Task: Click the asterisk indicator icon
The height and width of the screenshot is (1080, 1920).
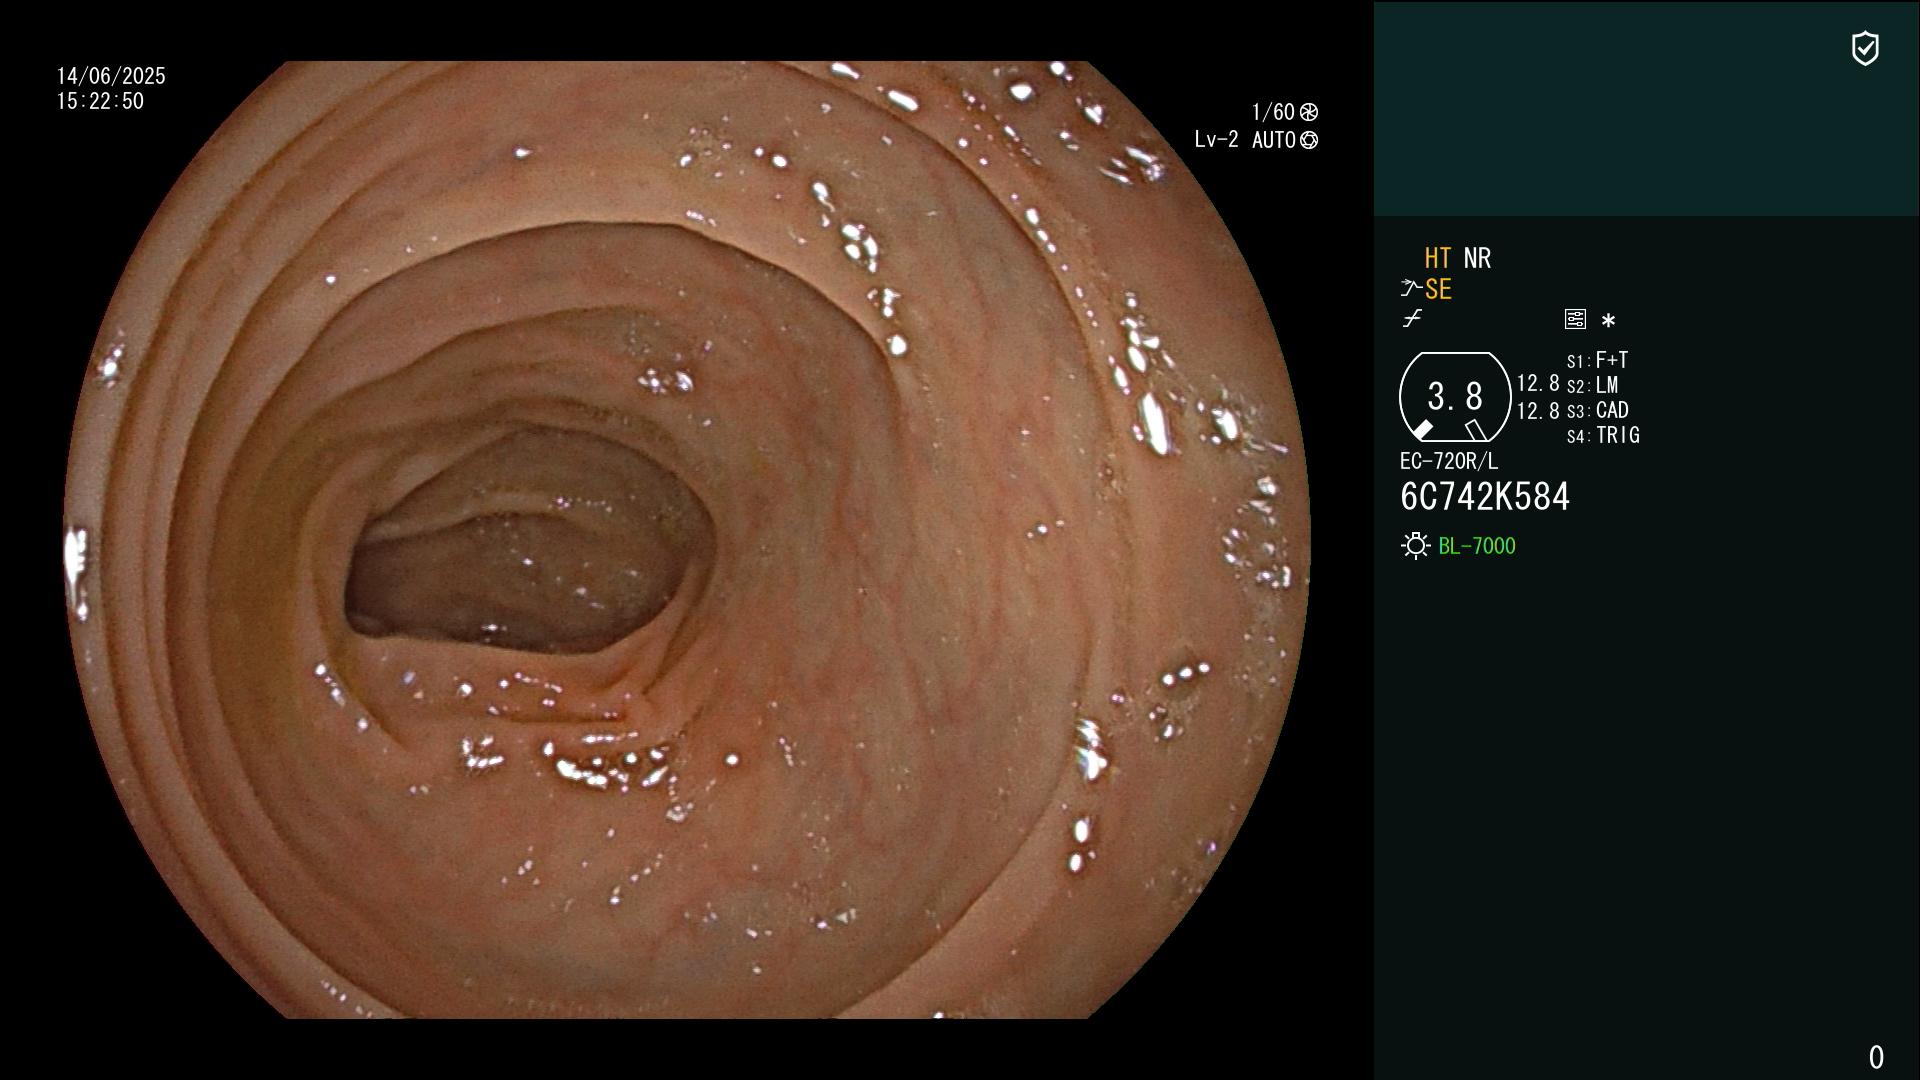Action: click(x=1608, y=320)
